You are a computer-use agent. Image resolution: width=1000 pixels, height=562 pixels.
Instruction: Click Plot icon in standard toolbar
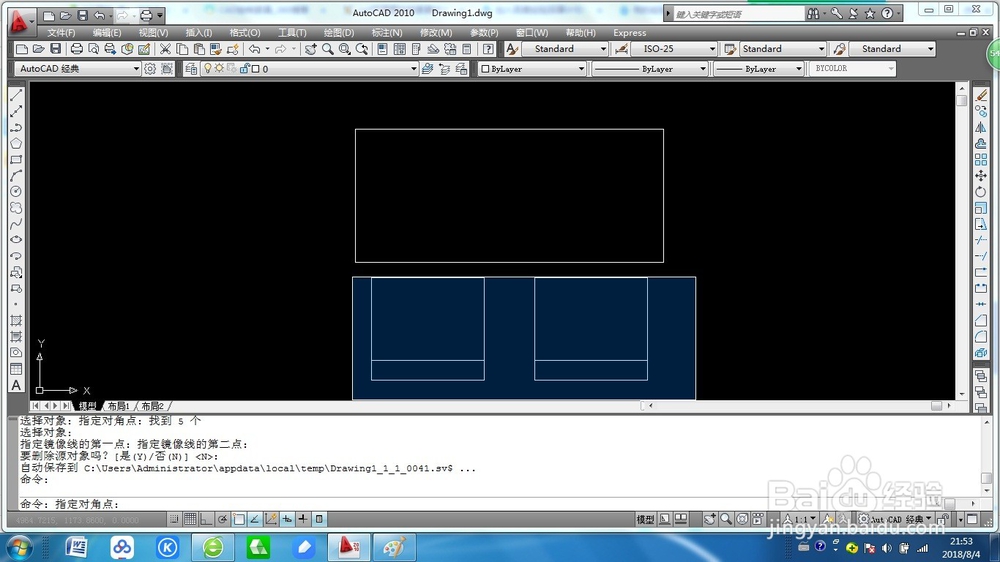pos(77,48)
